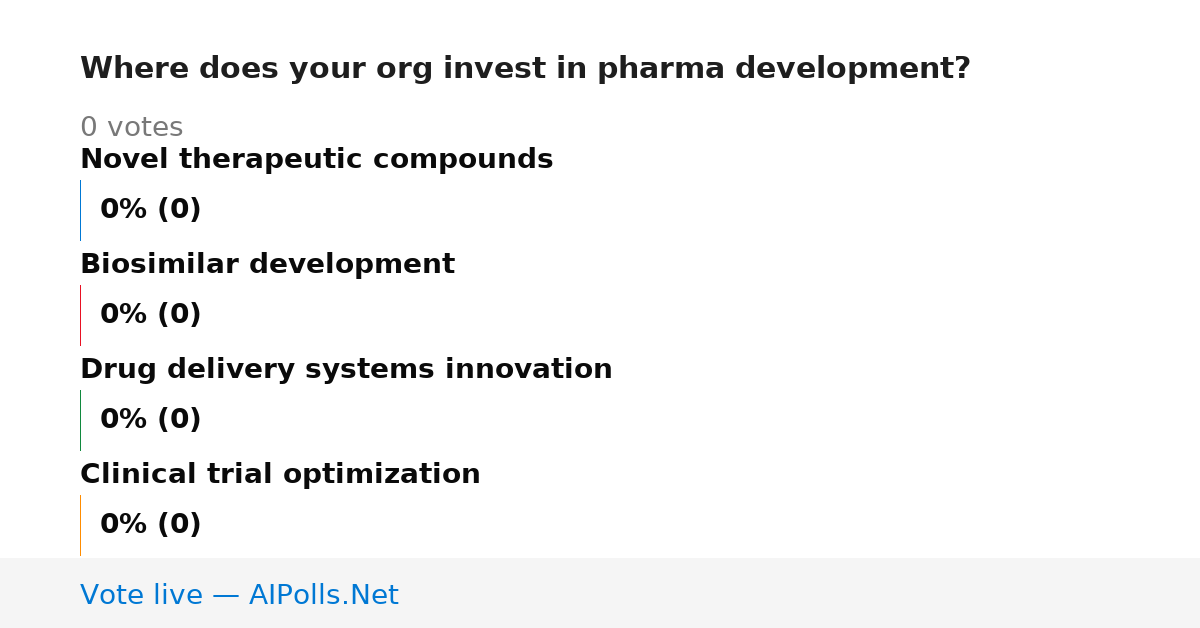Click the 0 votes total count

pyautogui.click(x=131, y=128)
